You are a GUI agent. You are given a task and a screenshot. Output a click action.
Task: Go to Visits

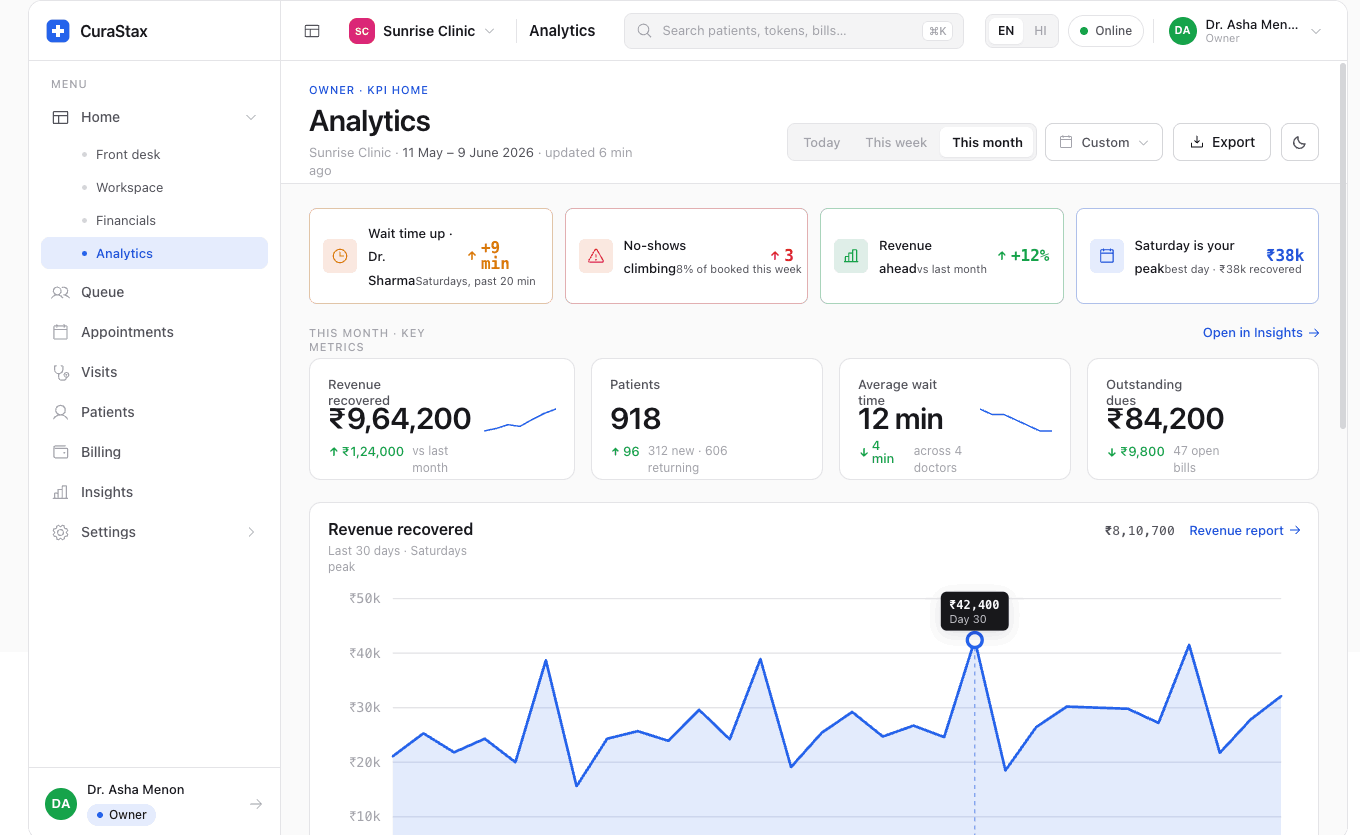(x=154, y=372)
